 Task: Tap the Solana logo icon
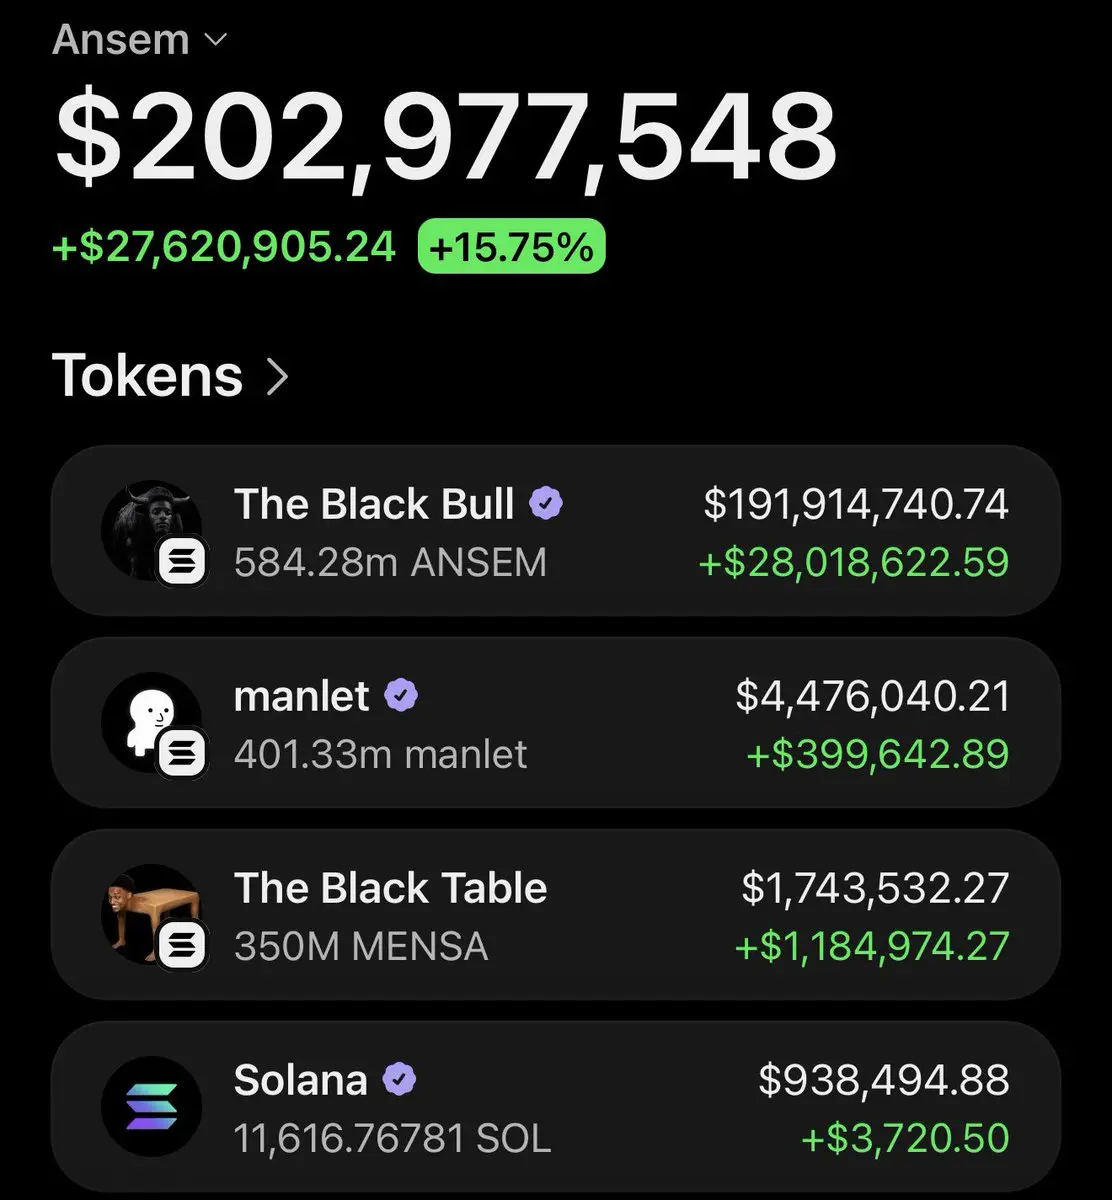click(152, 1107)
